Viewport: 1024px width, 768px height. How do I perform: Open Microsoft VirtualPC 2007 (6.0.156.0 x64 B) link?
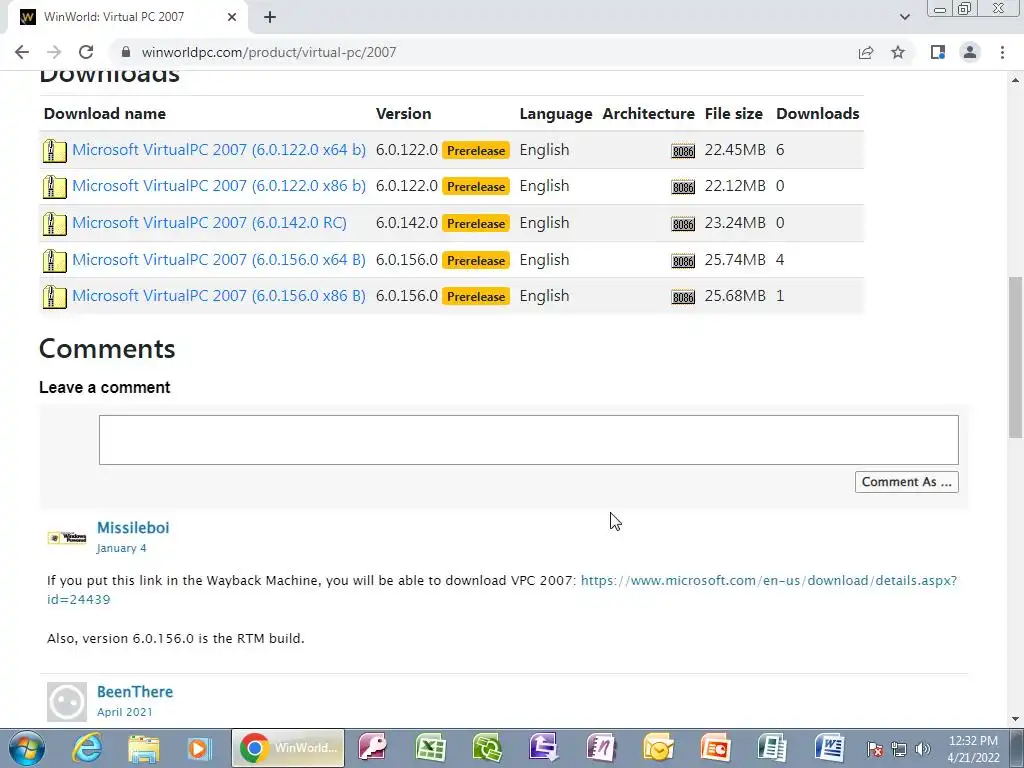point(219,259)
